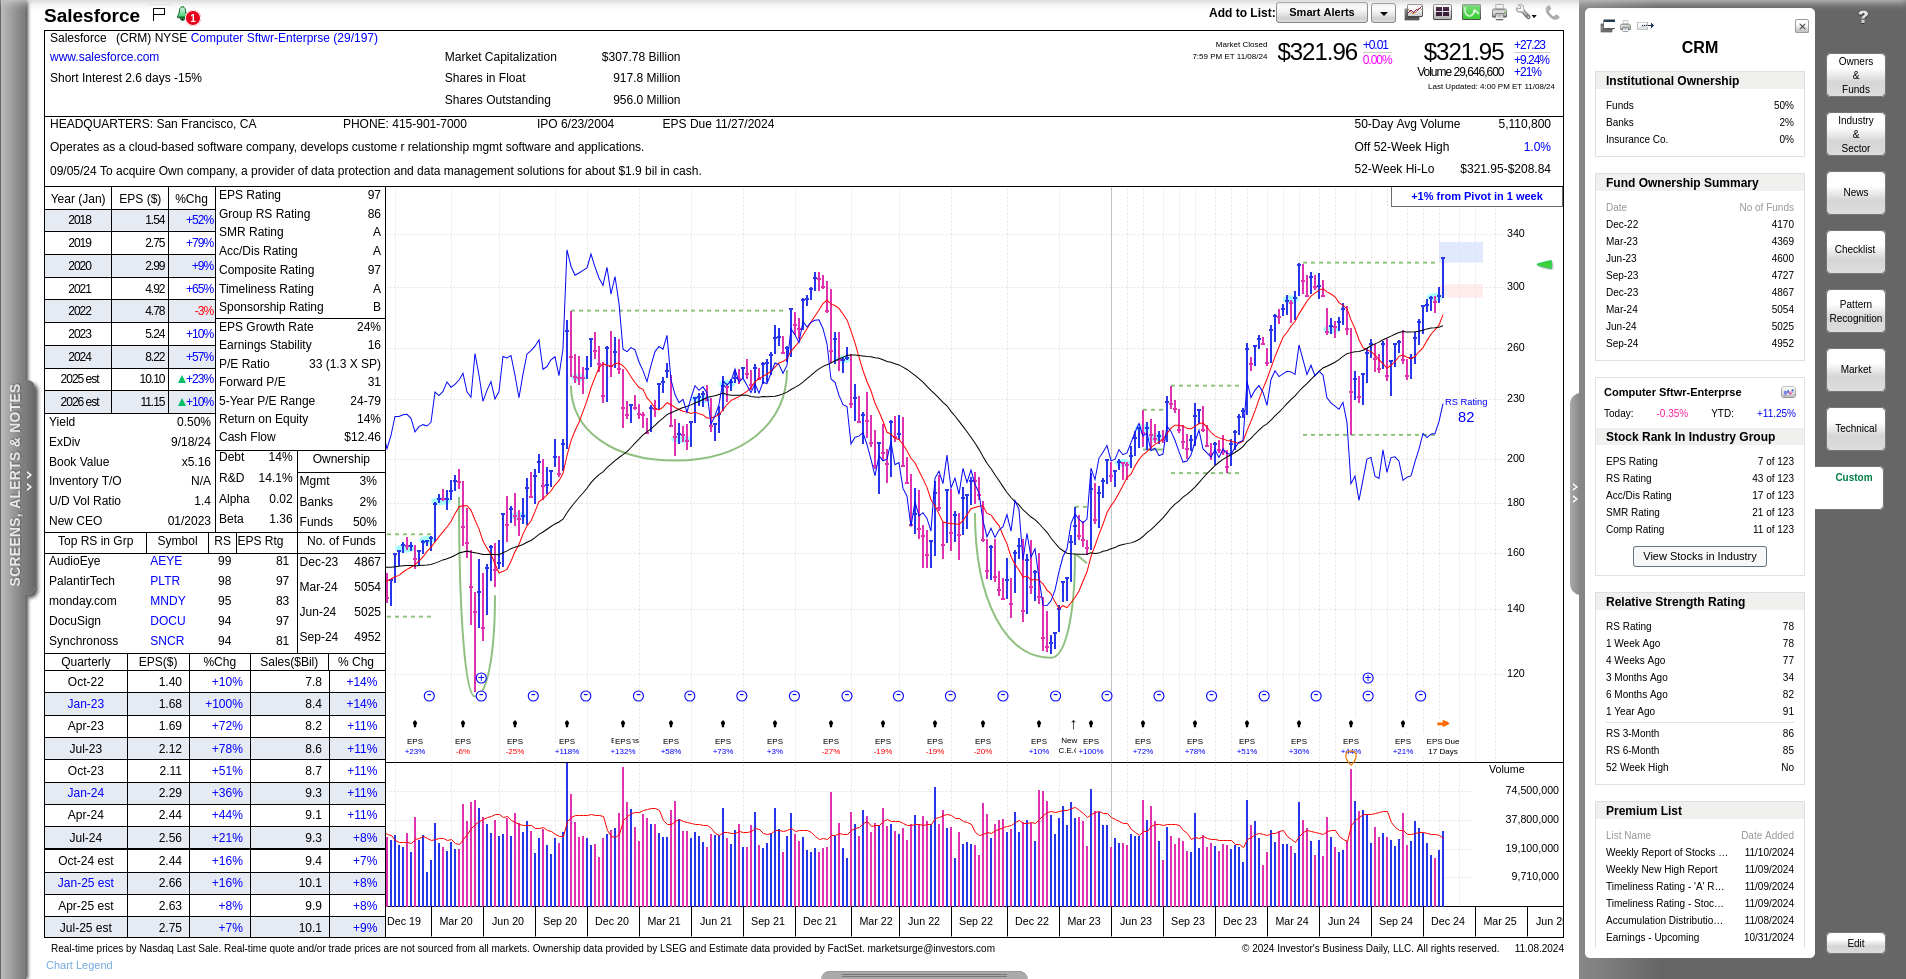The width and height of the screenshot is (1906, 979).
Task: Print the CRM side panel
Action: pyautogui.click(x=1626, y=26)
